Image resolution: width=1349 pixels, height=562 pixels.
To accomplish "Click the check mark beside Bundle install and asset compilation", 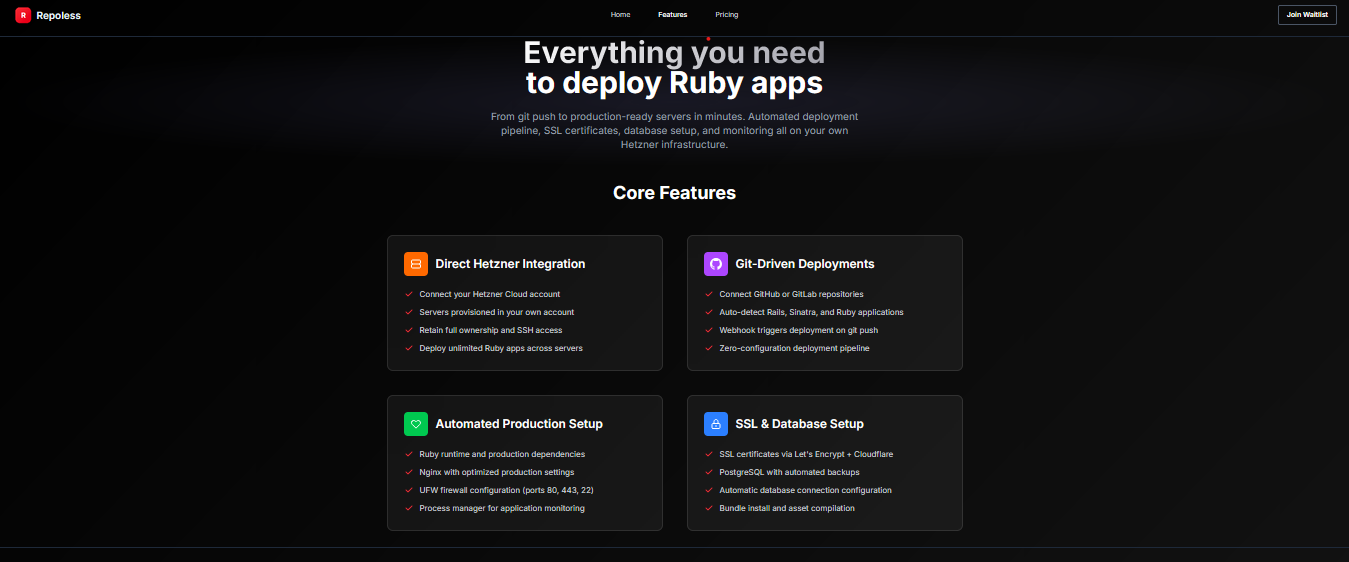I will pyautogui.click(x=709, y=508).
